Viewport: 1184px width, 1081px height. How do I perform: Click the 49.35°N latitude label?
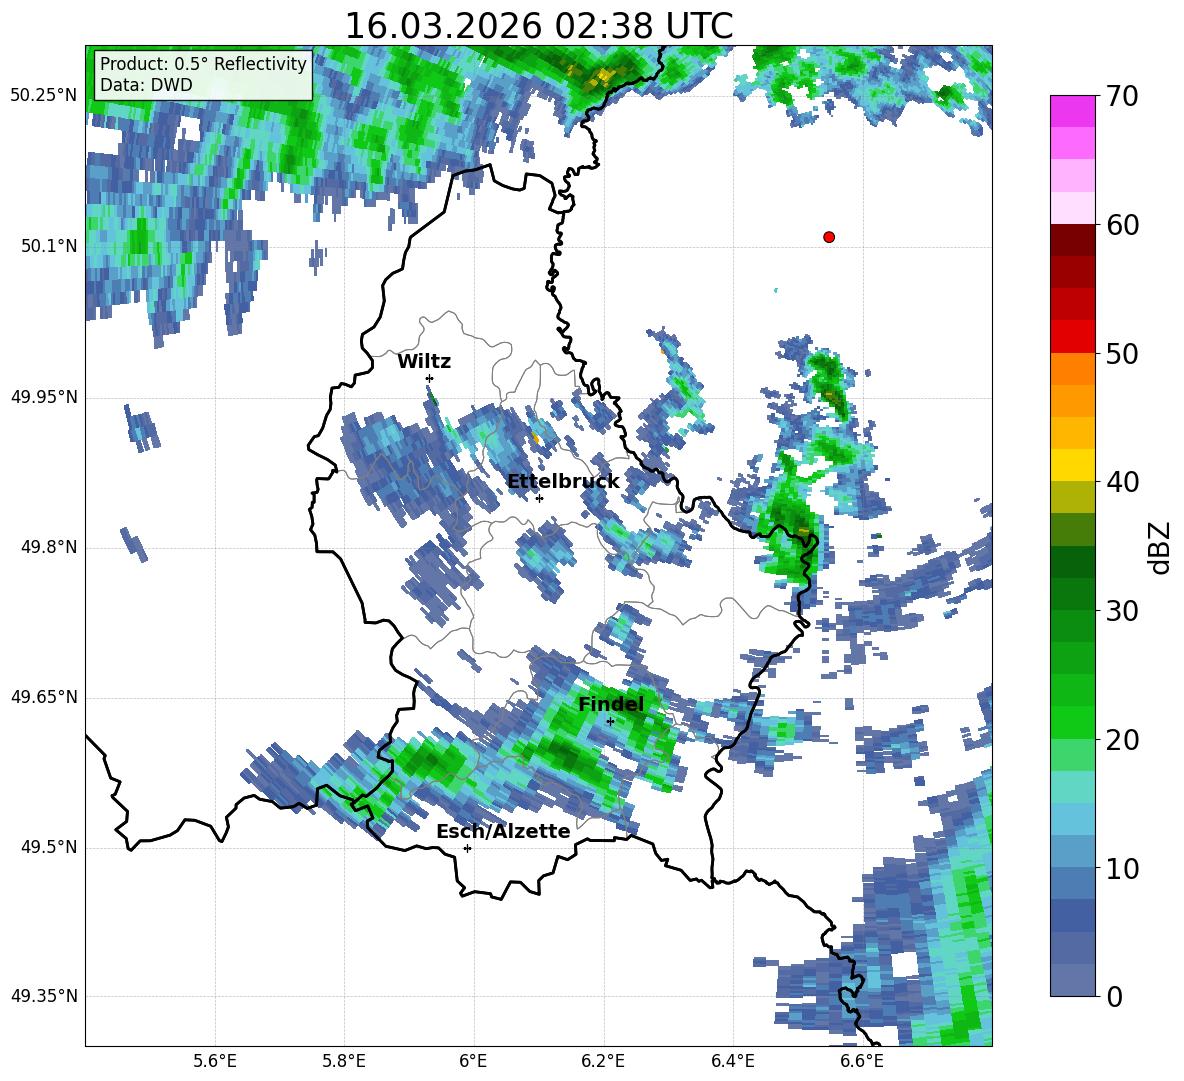pos(44,996)
